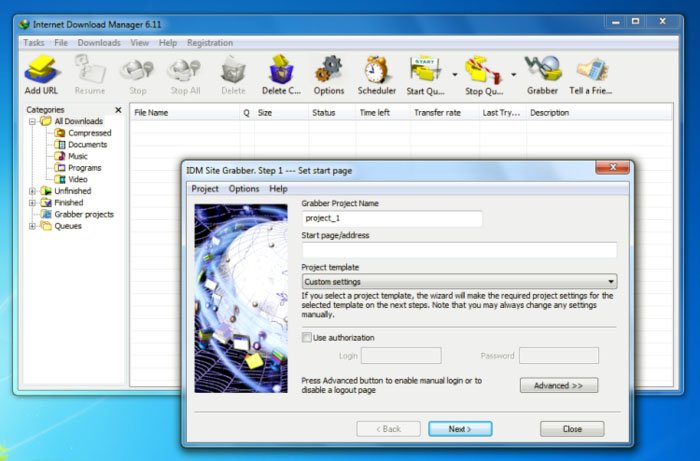This screenshot has height=461, width=700.
Task: Open the Start Queue dropdown arrow
Action: [455, 74]
